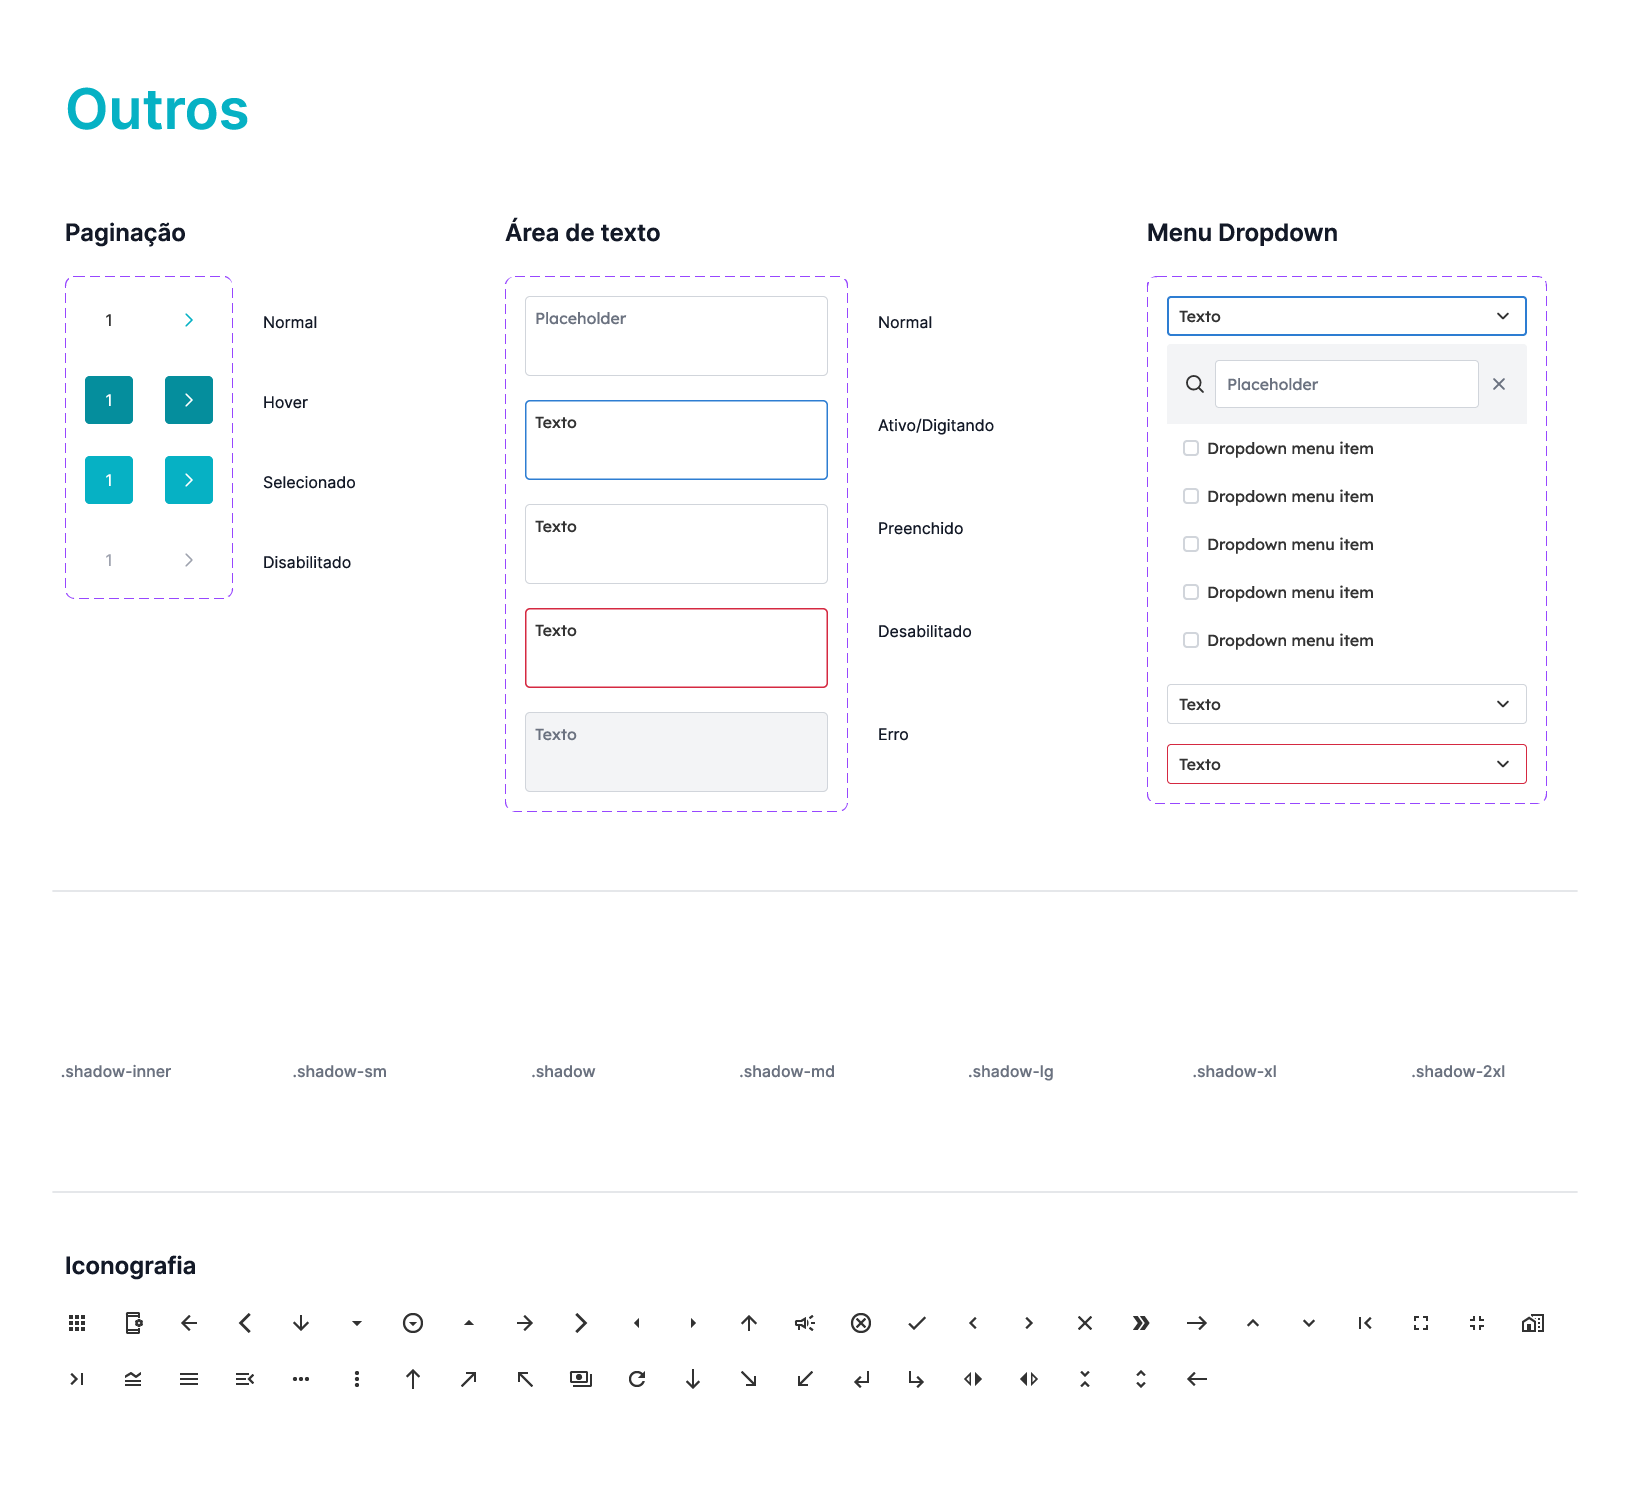Viewport: 1629px width, 1505px height.
Task: Click the apps grid icon
Action: (77, 1323)
